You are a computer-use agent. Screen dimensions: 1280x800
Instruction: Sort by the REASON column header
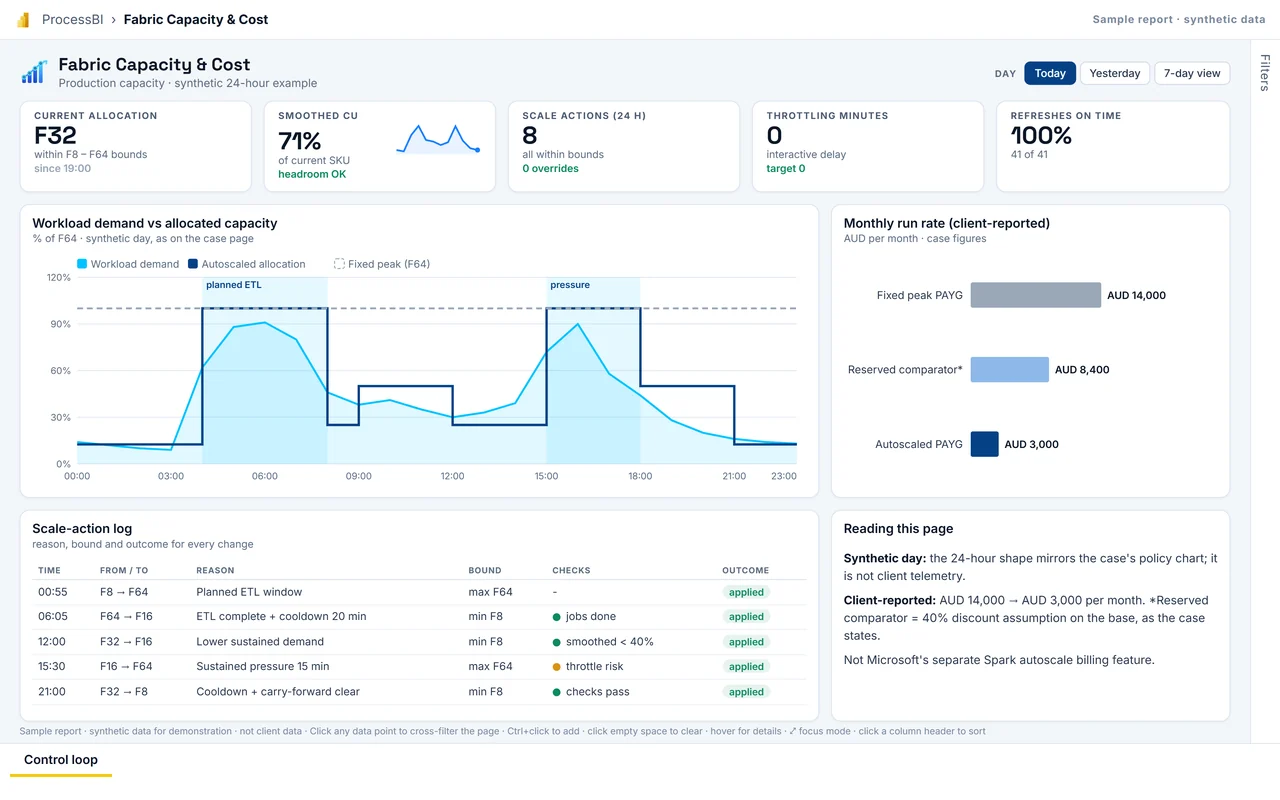pos(215,570)
